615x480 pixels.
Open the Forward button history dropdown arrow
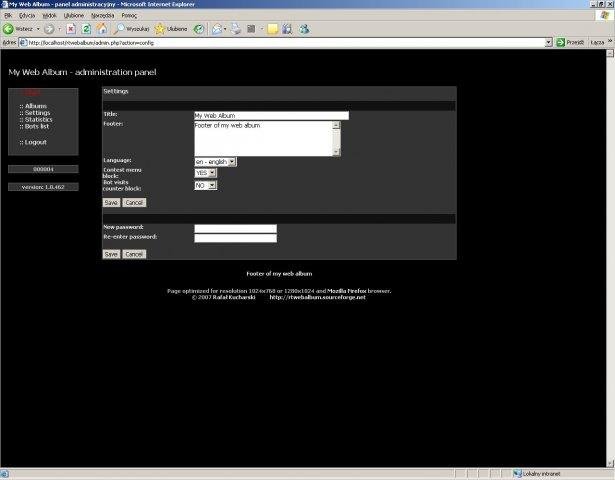pyautogui.click(x=60, y=29)
